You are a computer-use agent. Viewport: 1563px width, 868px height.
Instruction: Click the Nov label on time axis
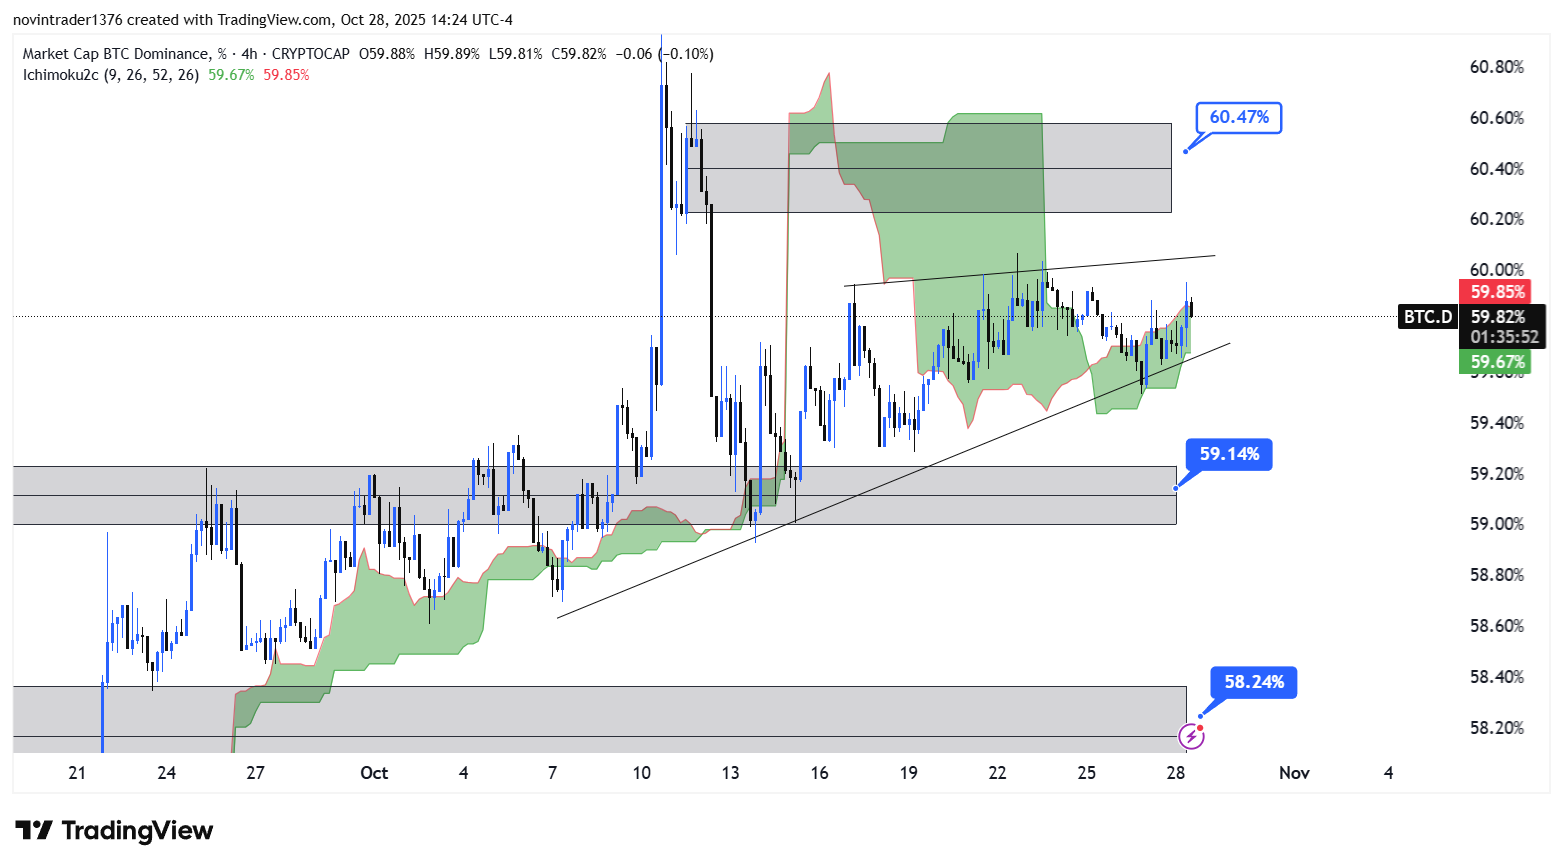tap(1294, 773)
